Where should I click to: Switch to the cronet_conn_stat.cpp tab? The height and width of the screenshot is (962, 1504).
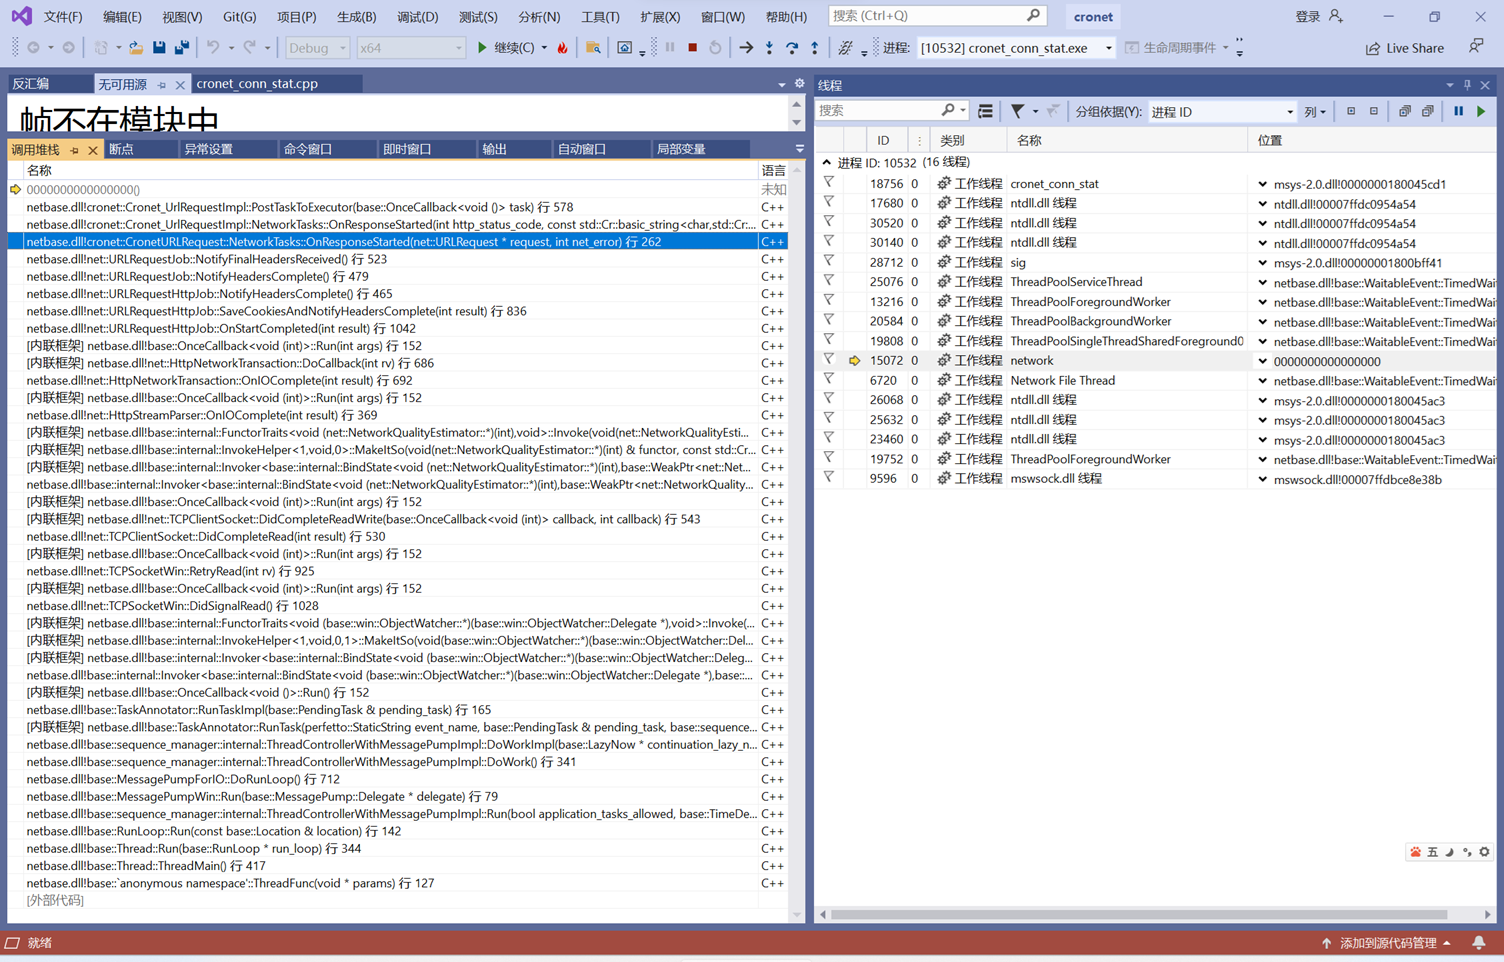tap(257, 84)
